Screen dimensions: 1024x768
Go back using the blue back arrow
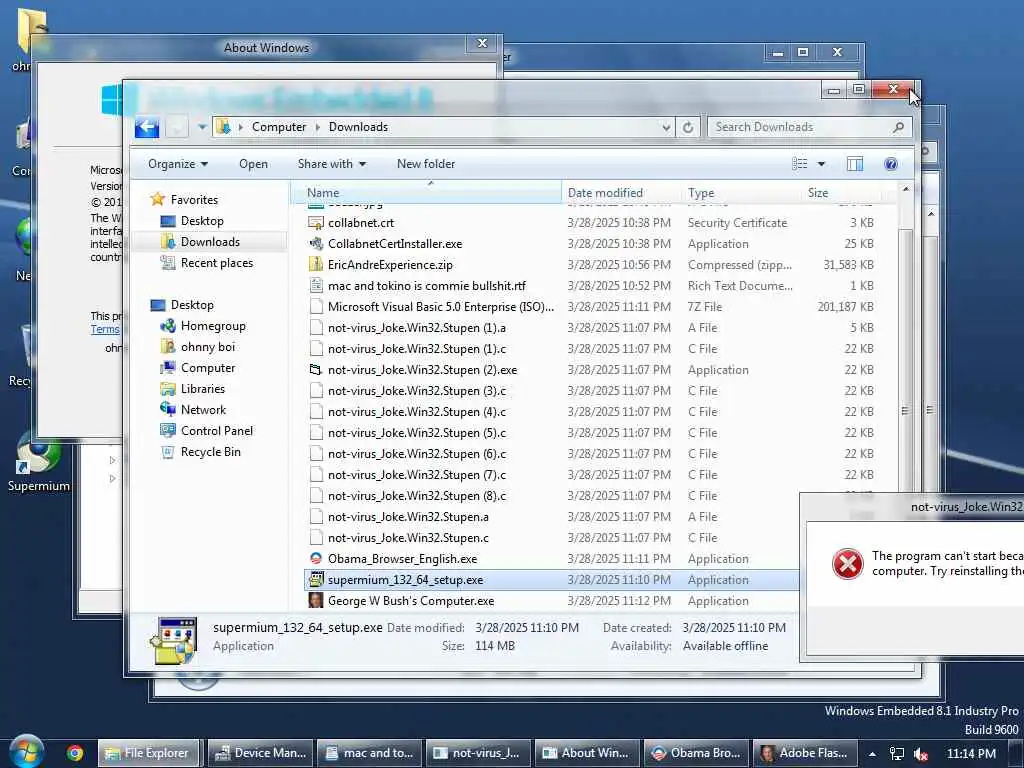coord(147,127)
